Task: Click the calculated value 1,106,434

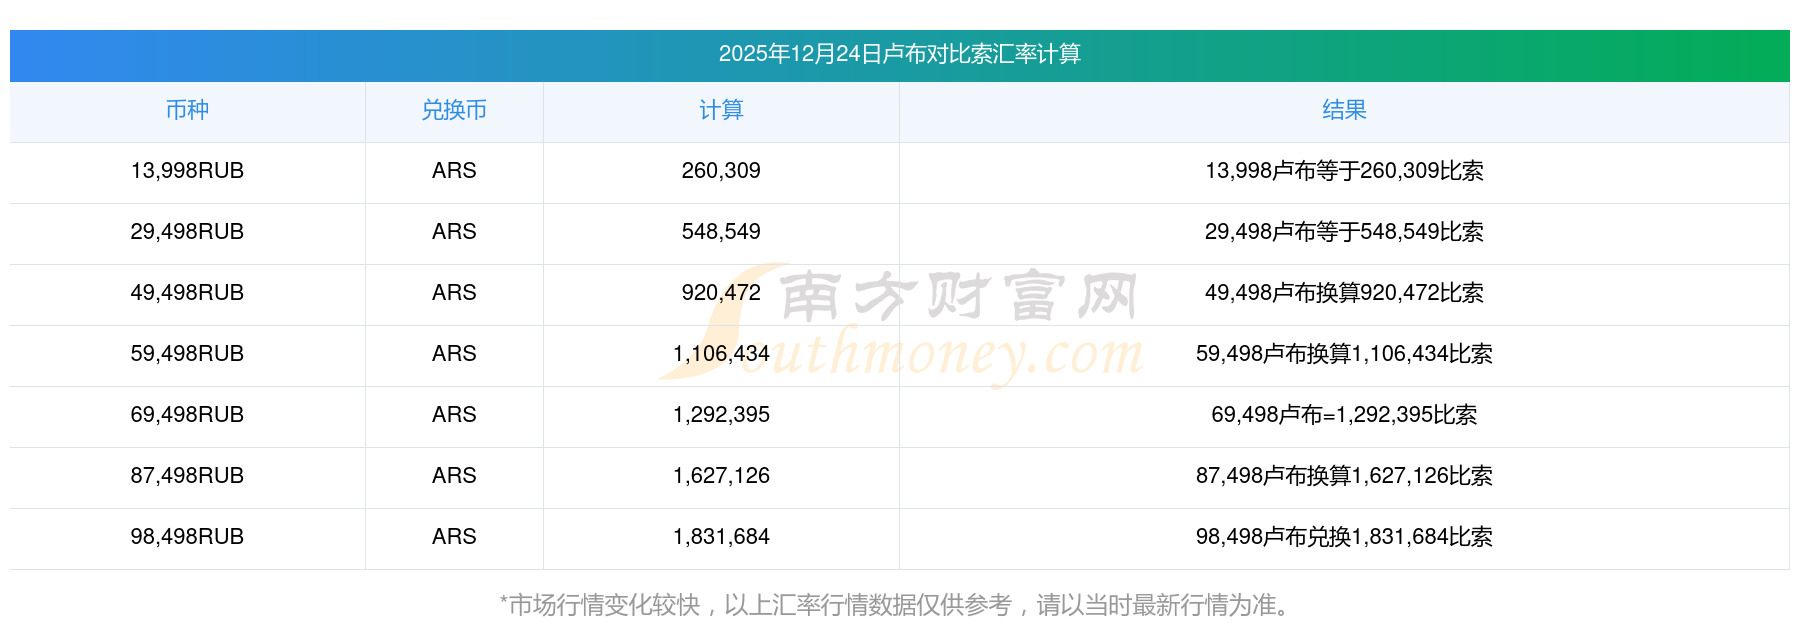Action: (x=721, y=354)
